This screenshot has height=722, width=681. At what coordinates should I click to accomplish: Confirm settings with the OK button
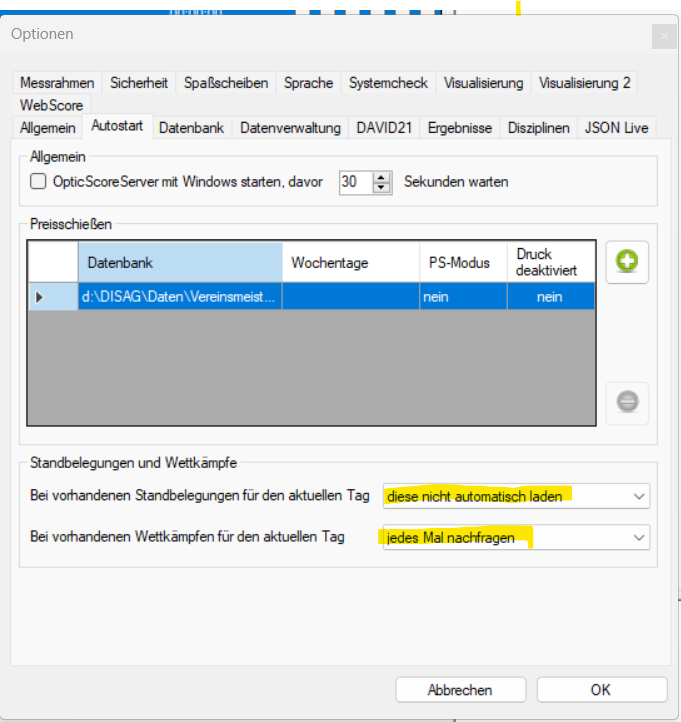(600, 690)
